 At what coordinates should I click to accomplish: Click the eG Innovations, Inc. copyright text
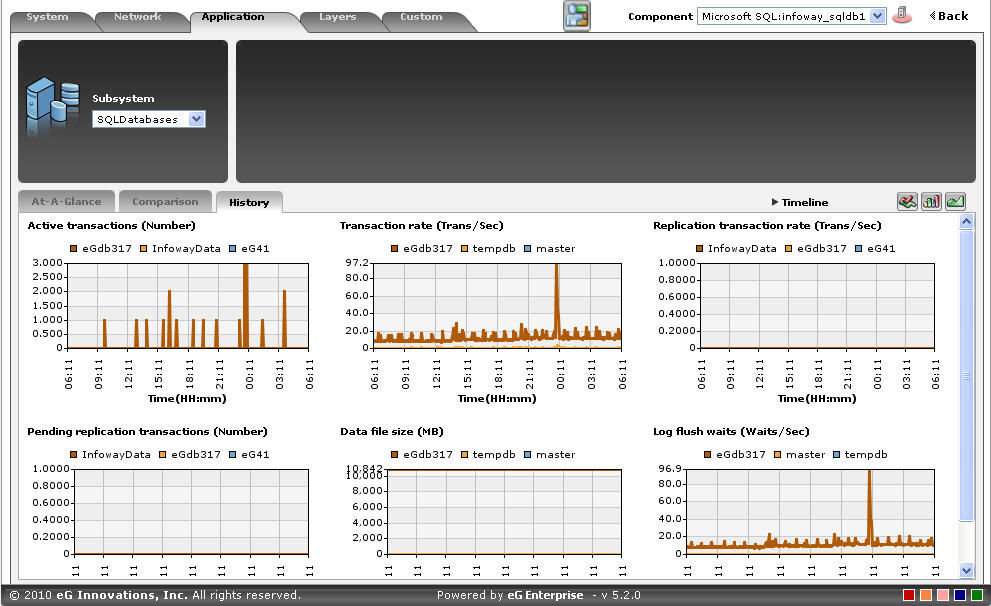pyautogui.click(x=121, y=595)
